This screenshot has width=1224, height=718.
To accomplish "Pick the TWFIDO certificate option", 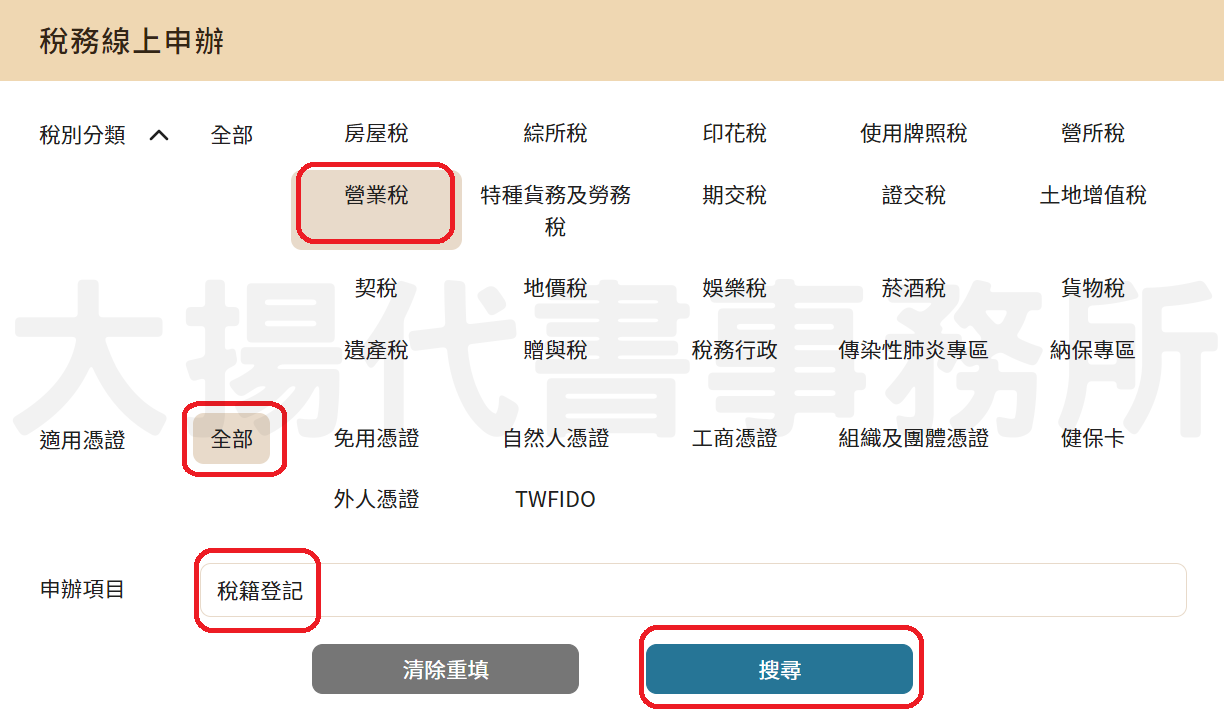I will tap(555, 500).
